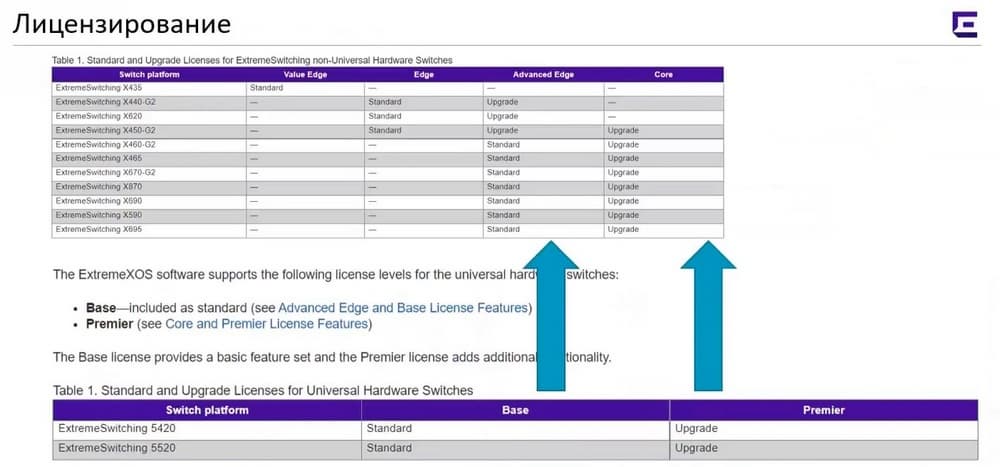Click Upgrade in the X695 Core cell
The image size is (1000, 467).
623,229
